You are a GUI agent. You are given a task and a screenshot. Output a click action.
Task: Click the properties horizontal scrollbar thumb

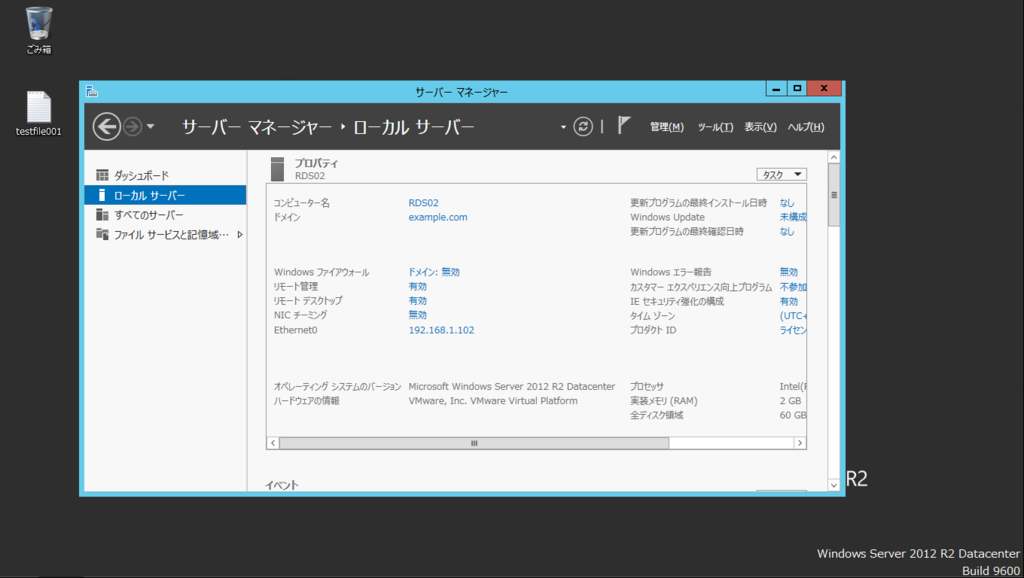coord(474,443)
